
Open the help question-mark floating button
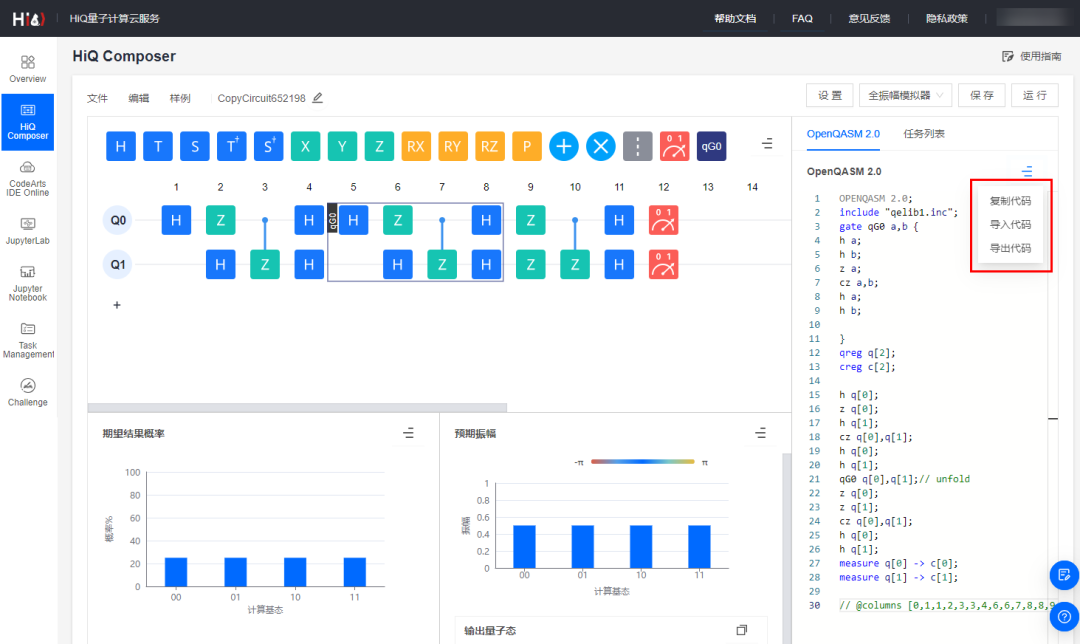[x=1064, y=617]
